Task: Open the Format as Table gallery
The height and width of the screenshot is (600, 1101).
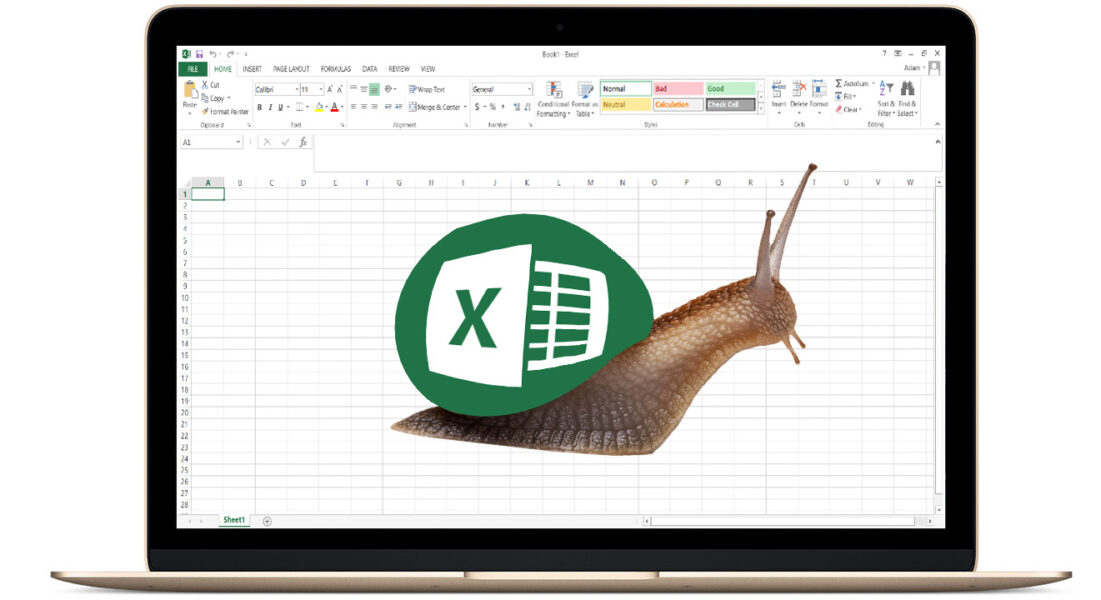Action: (x=584, y=99)
